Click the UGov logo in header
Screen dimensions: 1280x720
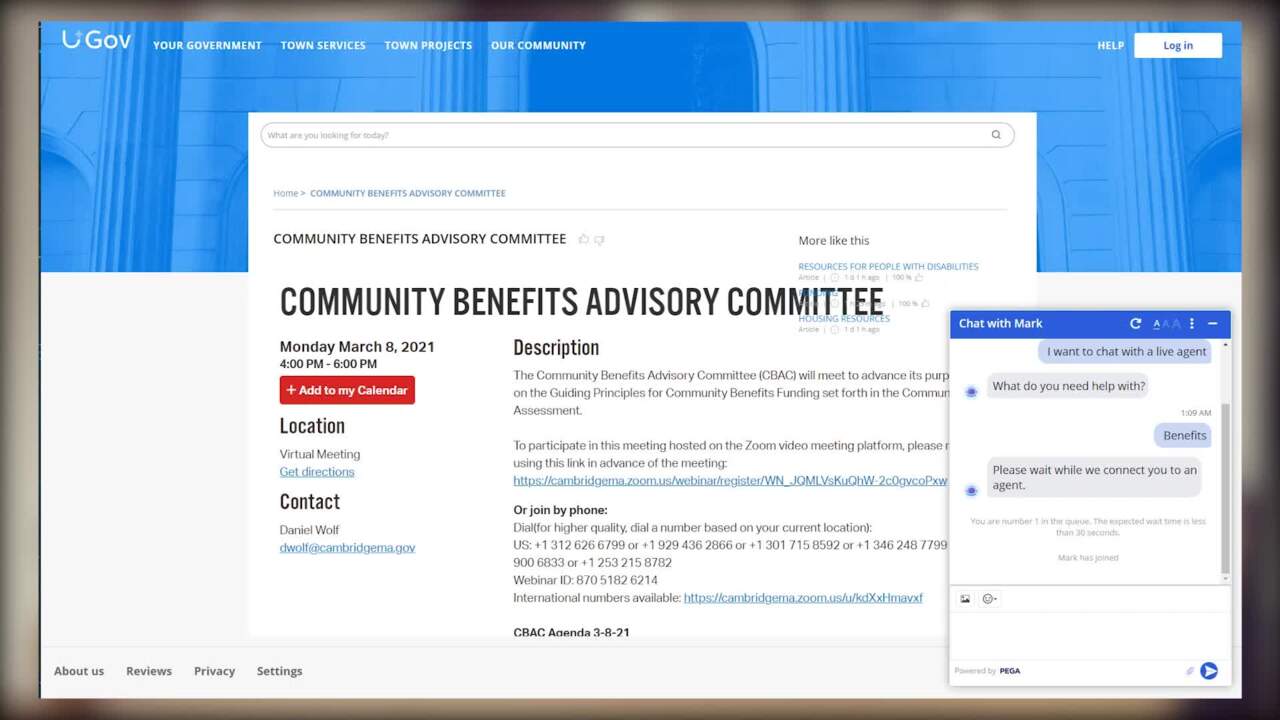[96, 40]
